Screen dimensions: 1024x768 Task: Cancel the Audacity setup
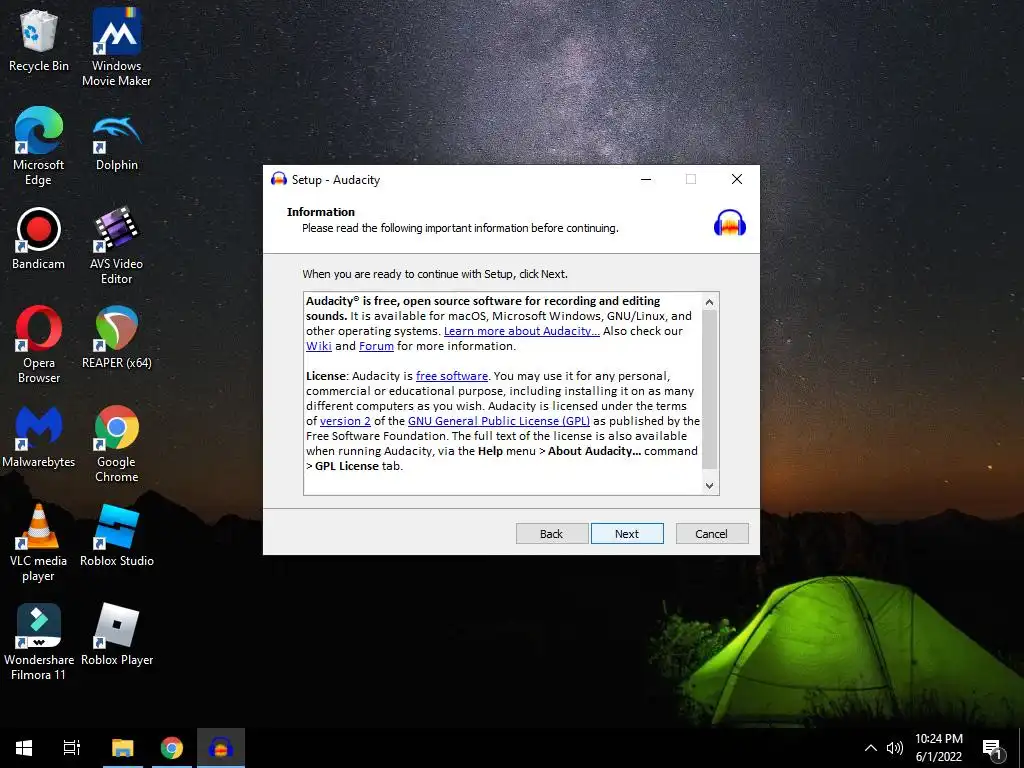(712, 534)
